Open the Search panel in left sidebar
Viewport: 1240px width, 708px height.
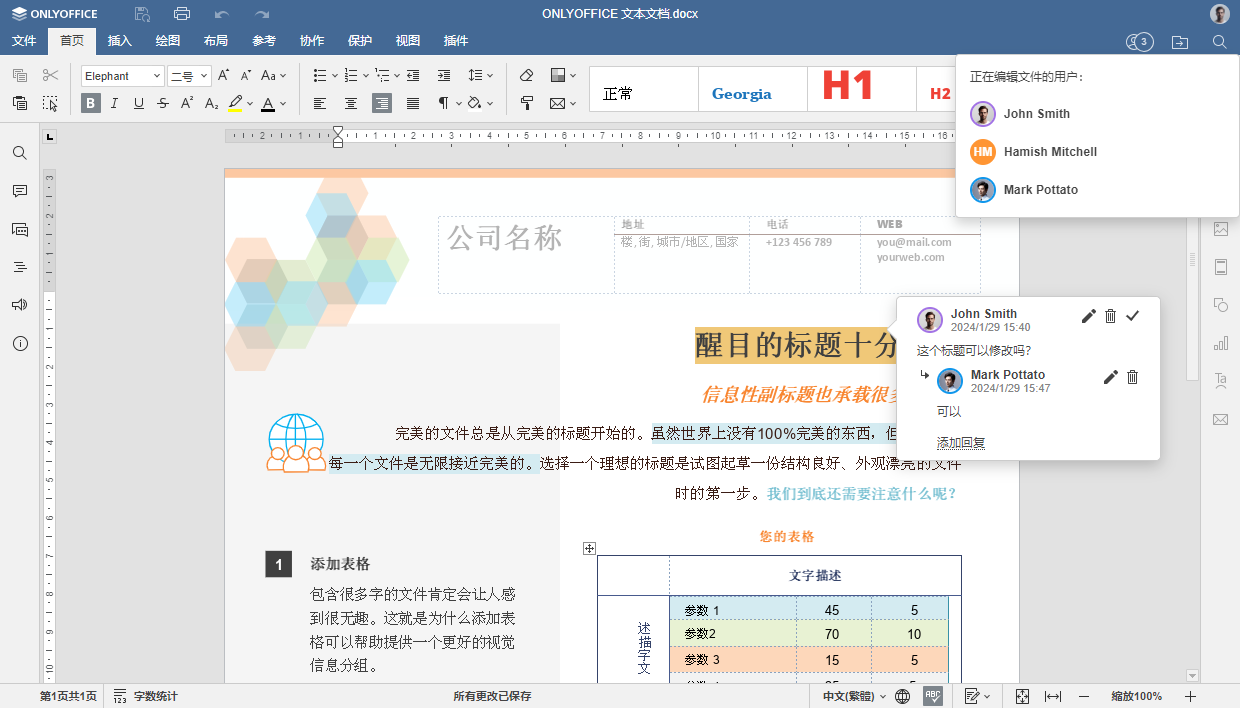[19, 153]
